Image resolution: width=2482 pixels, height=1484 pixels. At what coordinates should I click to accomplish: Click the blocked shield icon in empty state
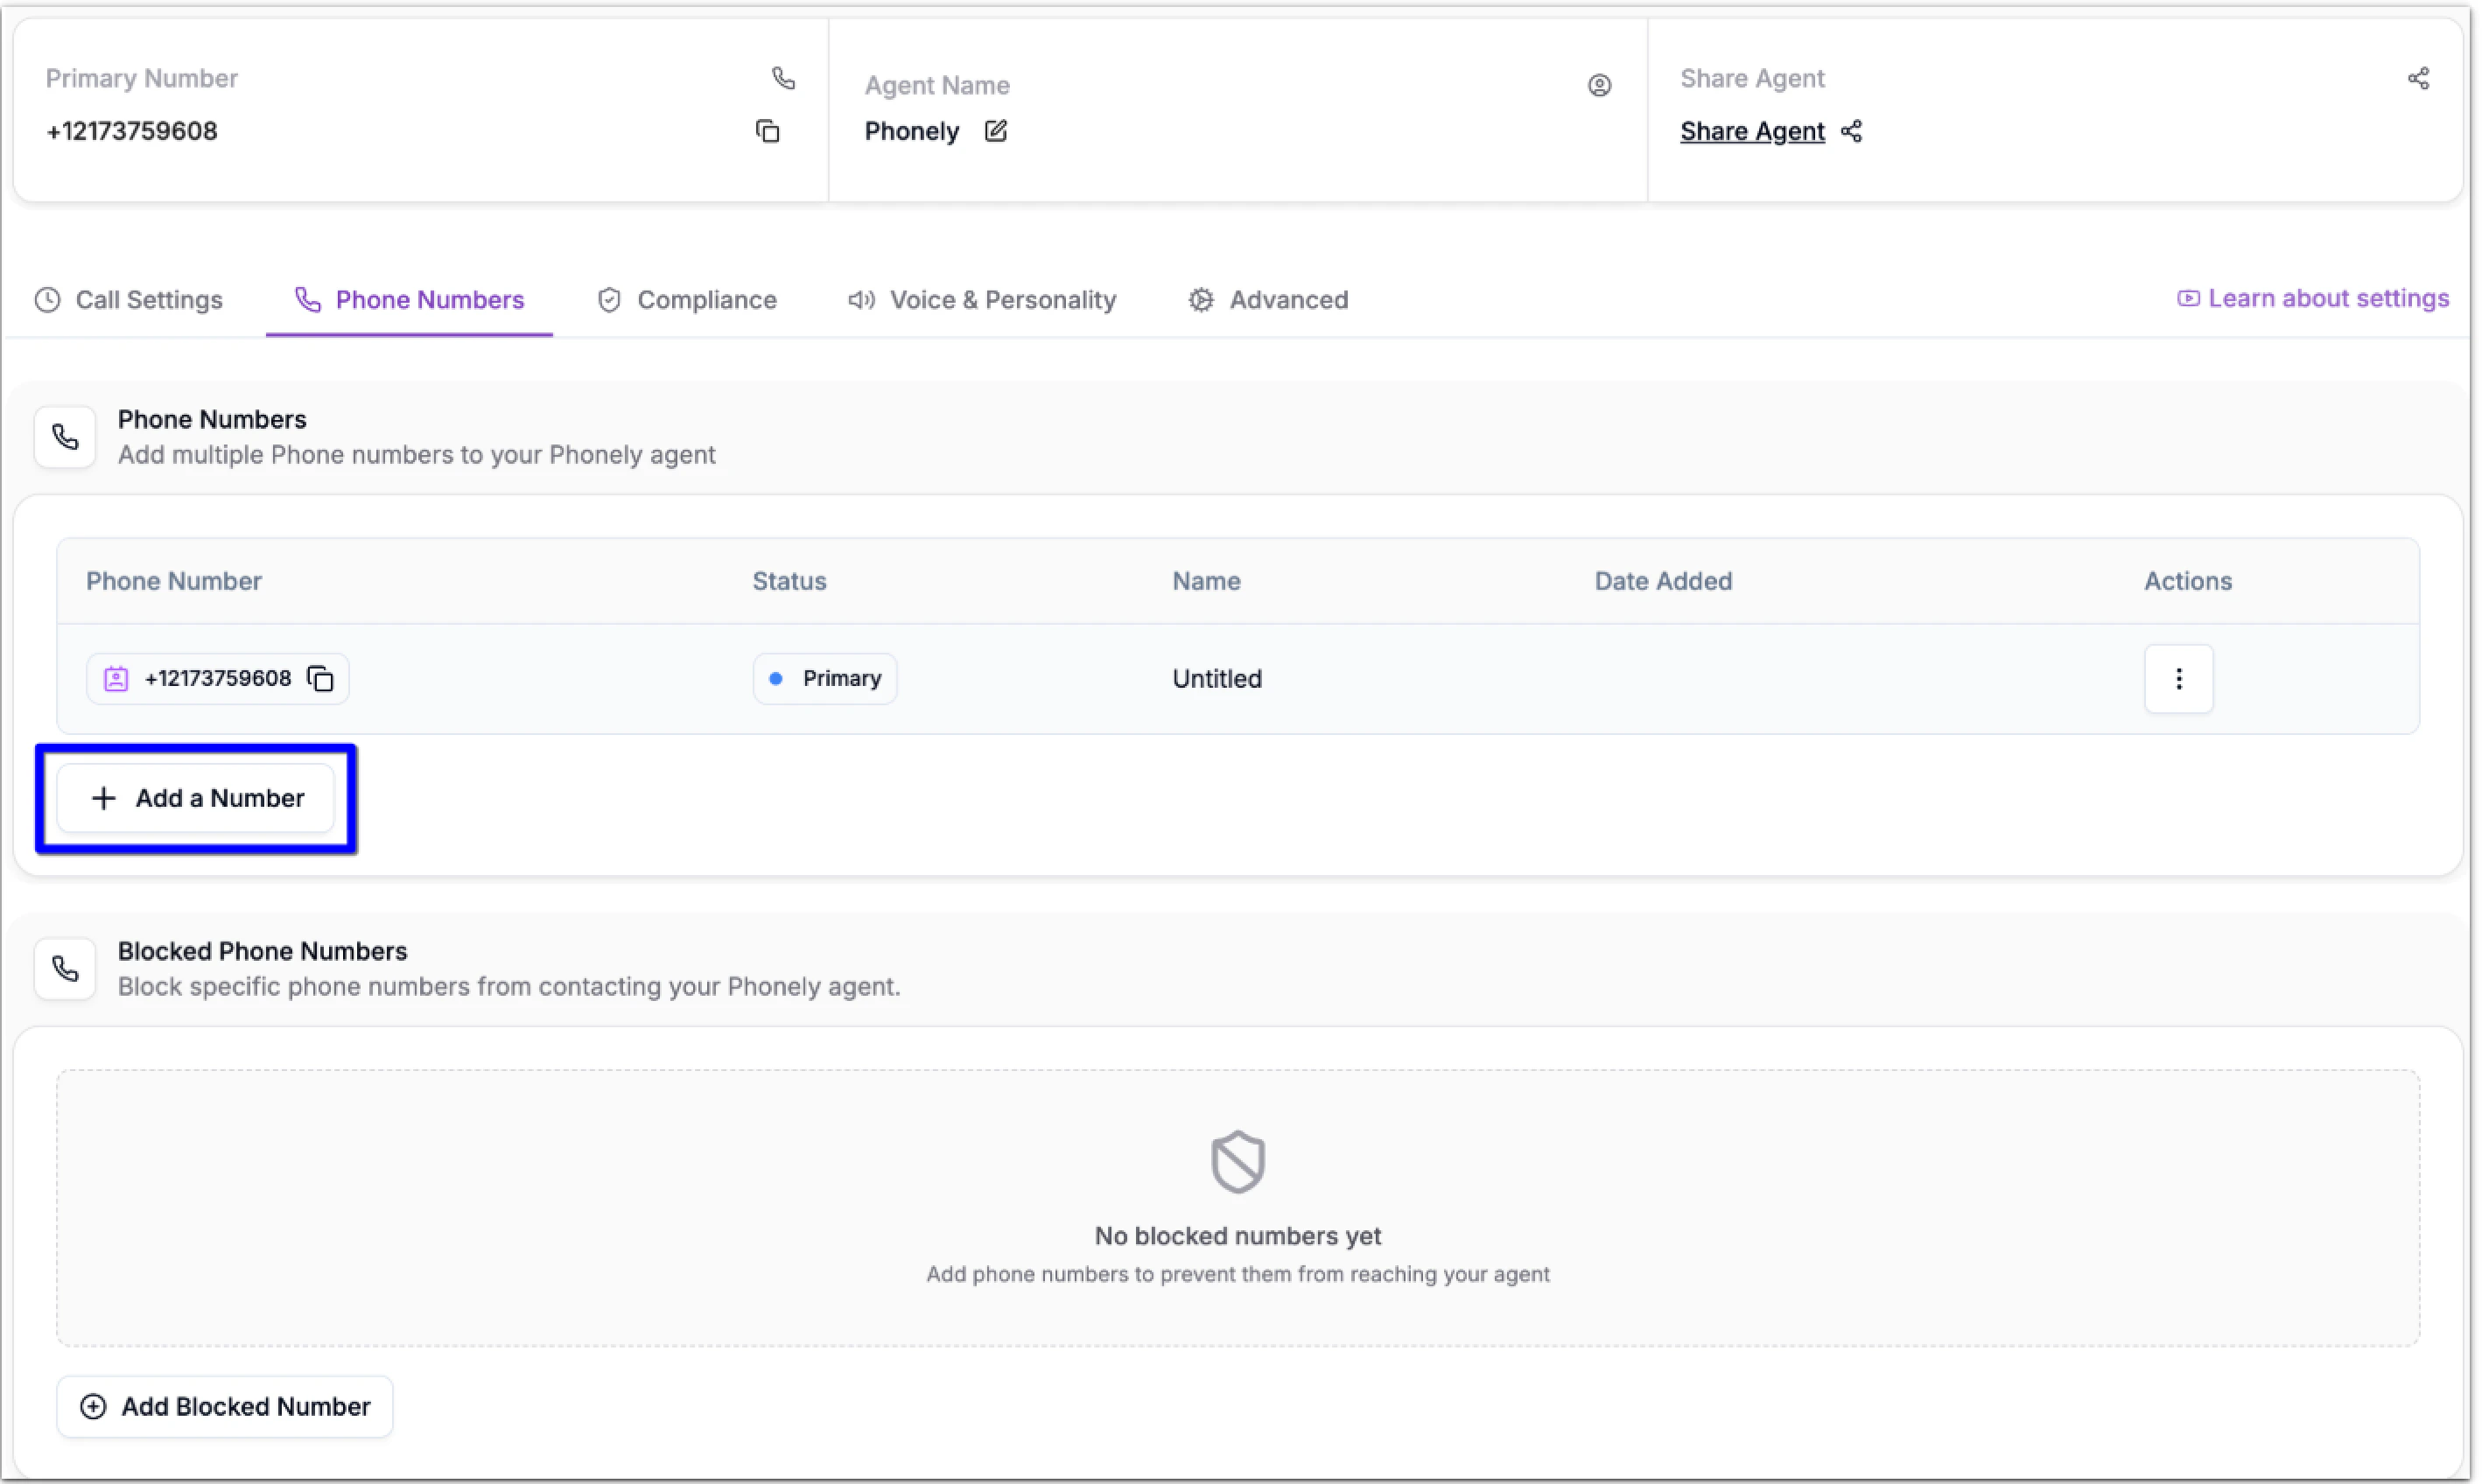click(1238, 1162)
